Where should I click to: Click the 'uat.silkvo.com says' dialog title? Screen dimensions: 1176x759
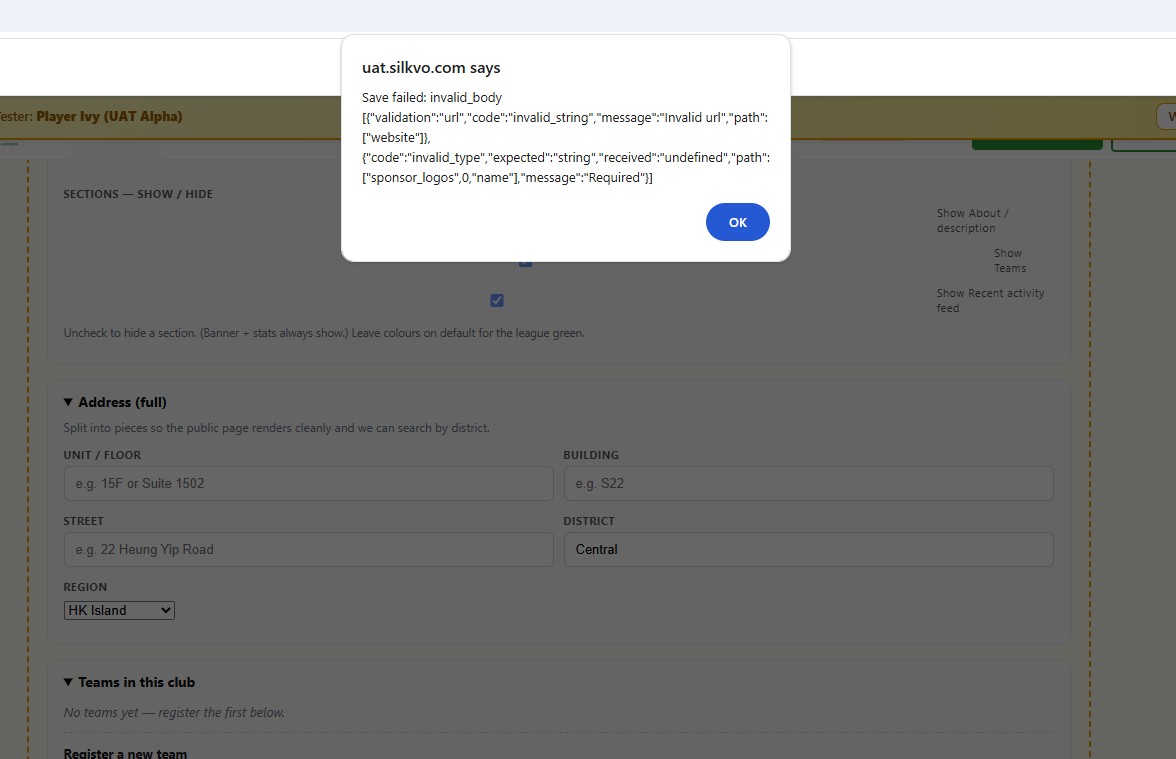point(431,68)
